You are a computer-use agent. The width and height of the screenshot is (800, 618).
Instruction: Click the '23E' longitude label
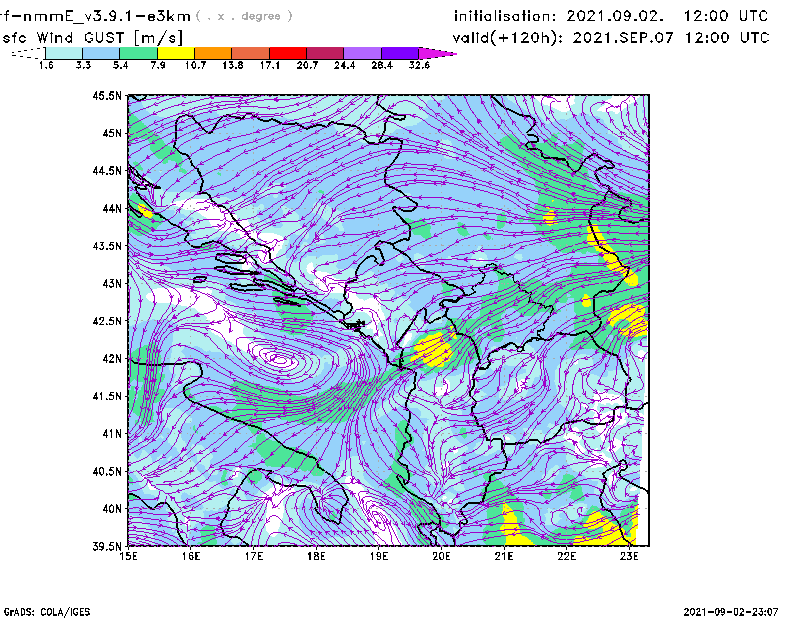[629, 556]
